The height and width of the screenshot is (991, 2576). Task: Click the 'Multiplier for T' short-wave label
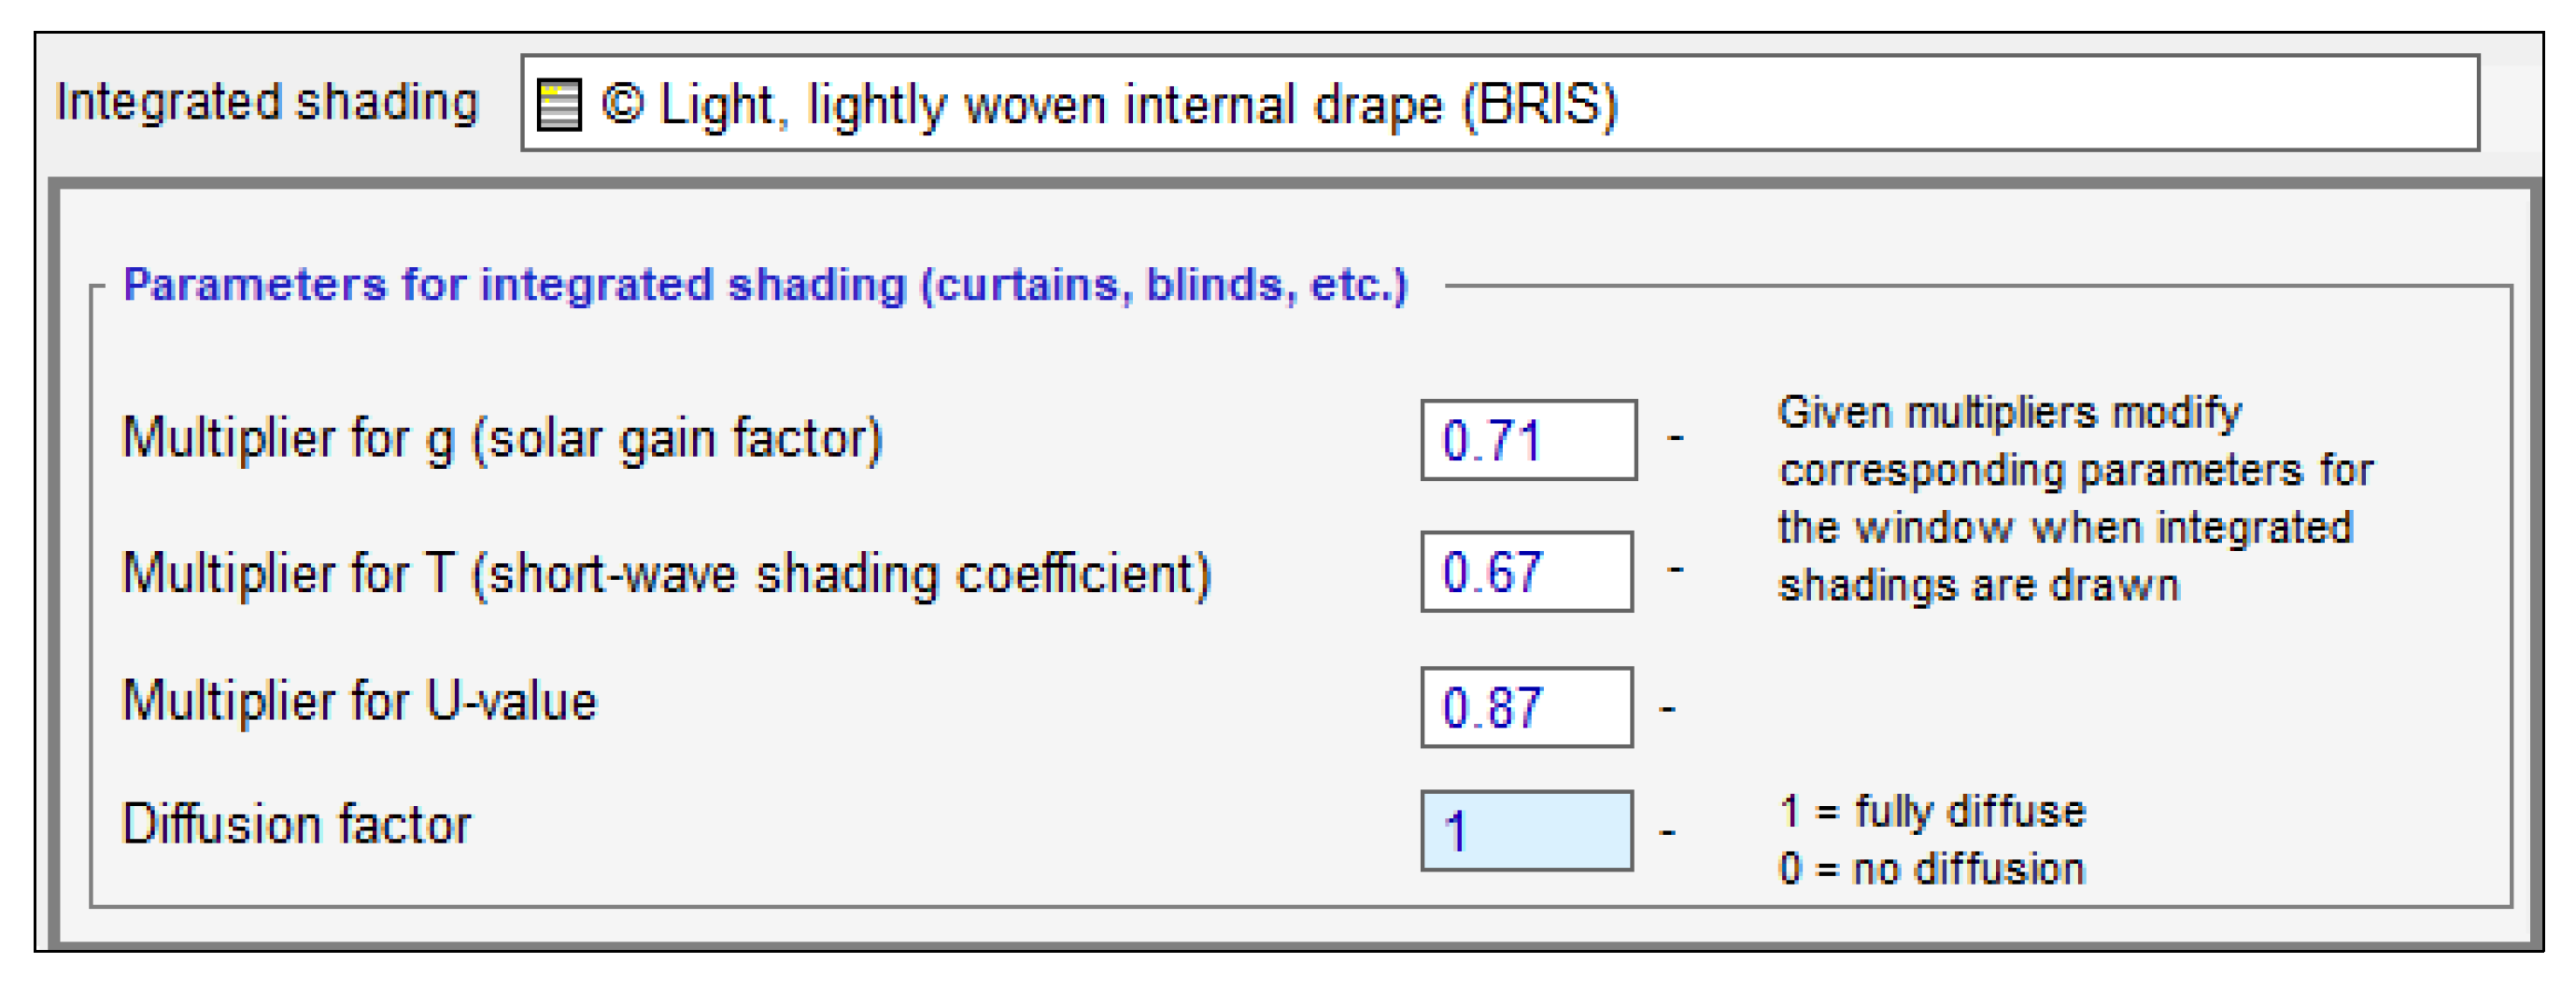tap(666, 574)
